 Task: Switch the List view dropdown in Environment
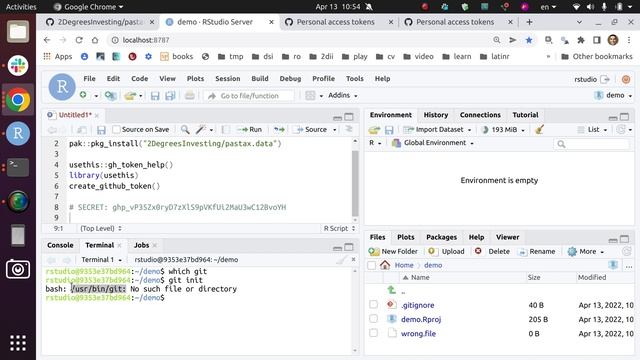(x=592, y=129)
